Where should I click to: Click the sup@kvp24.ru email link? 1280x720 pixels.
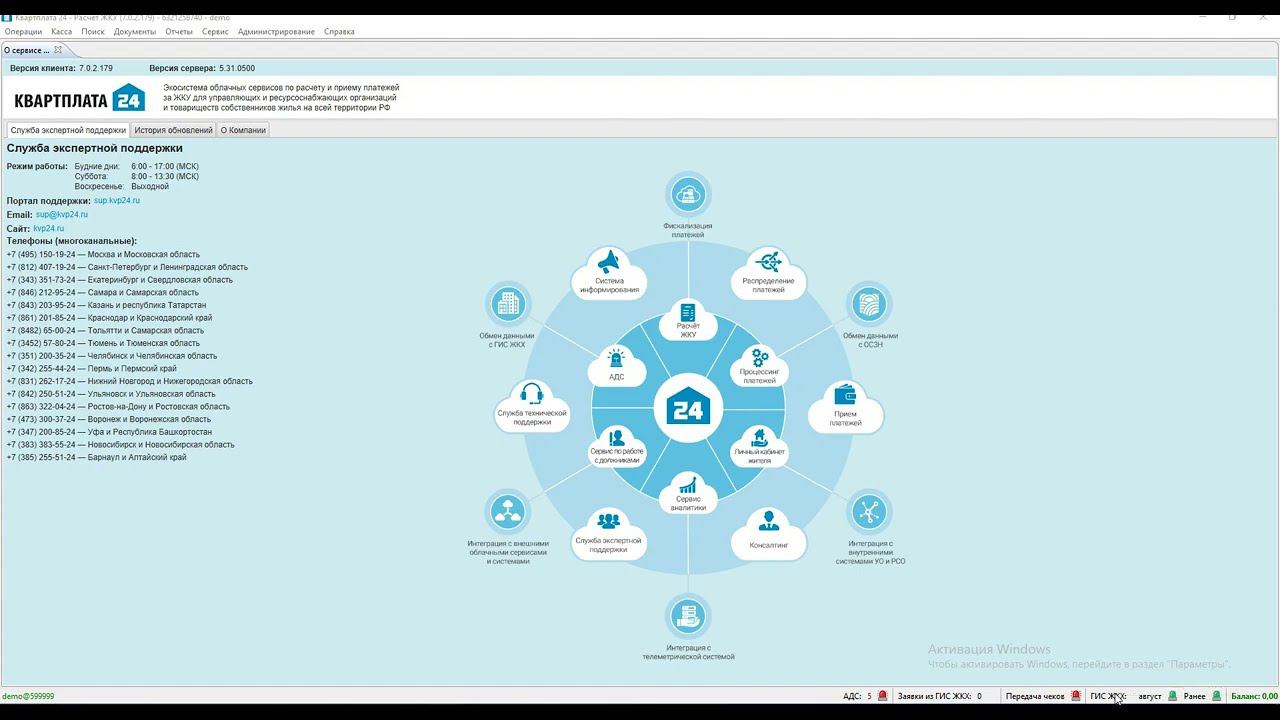[x=62, y=214]
